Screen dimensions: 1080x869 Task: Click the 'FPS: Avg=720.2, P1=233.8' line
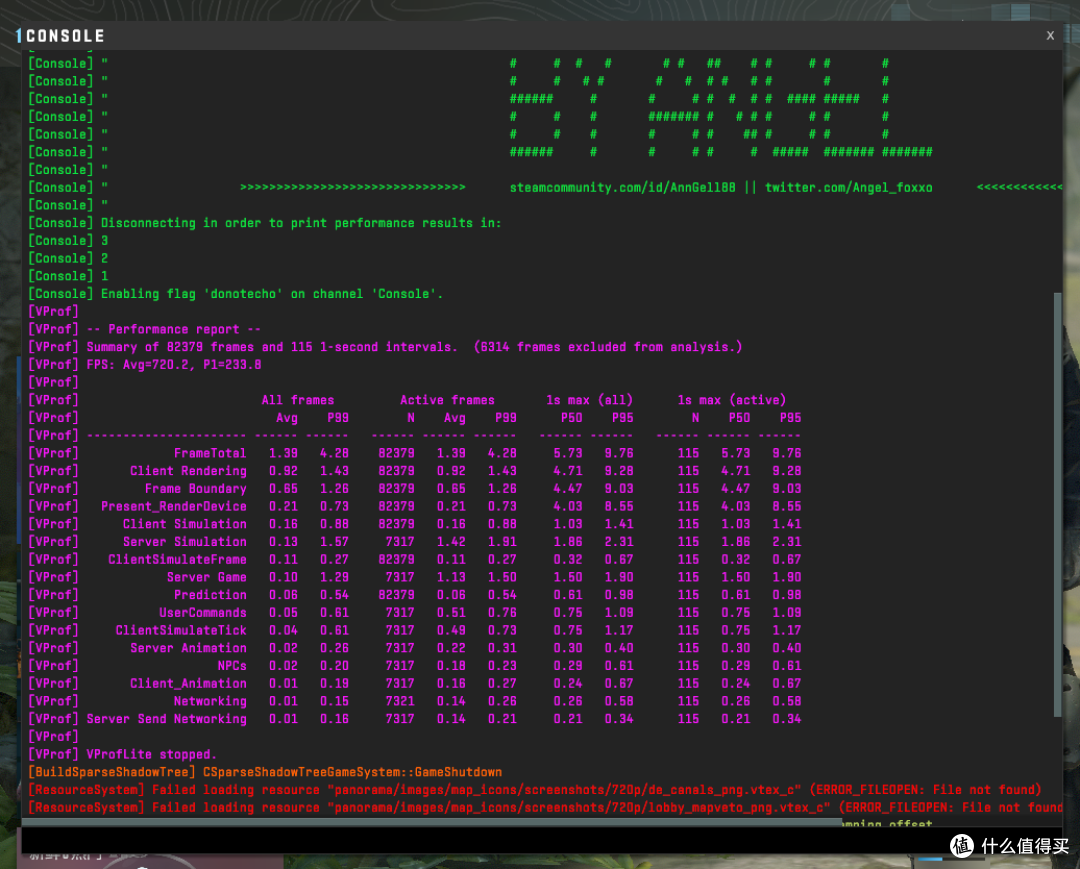pos(145,365)
